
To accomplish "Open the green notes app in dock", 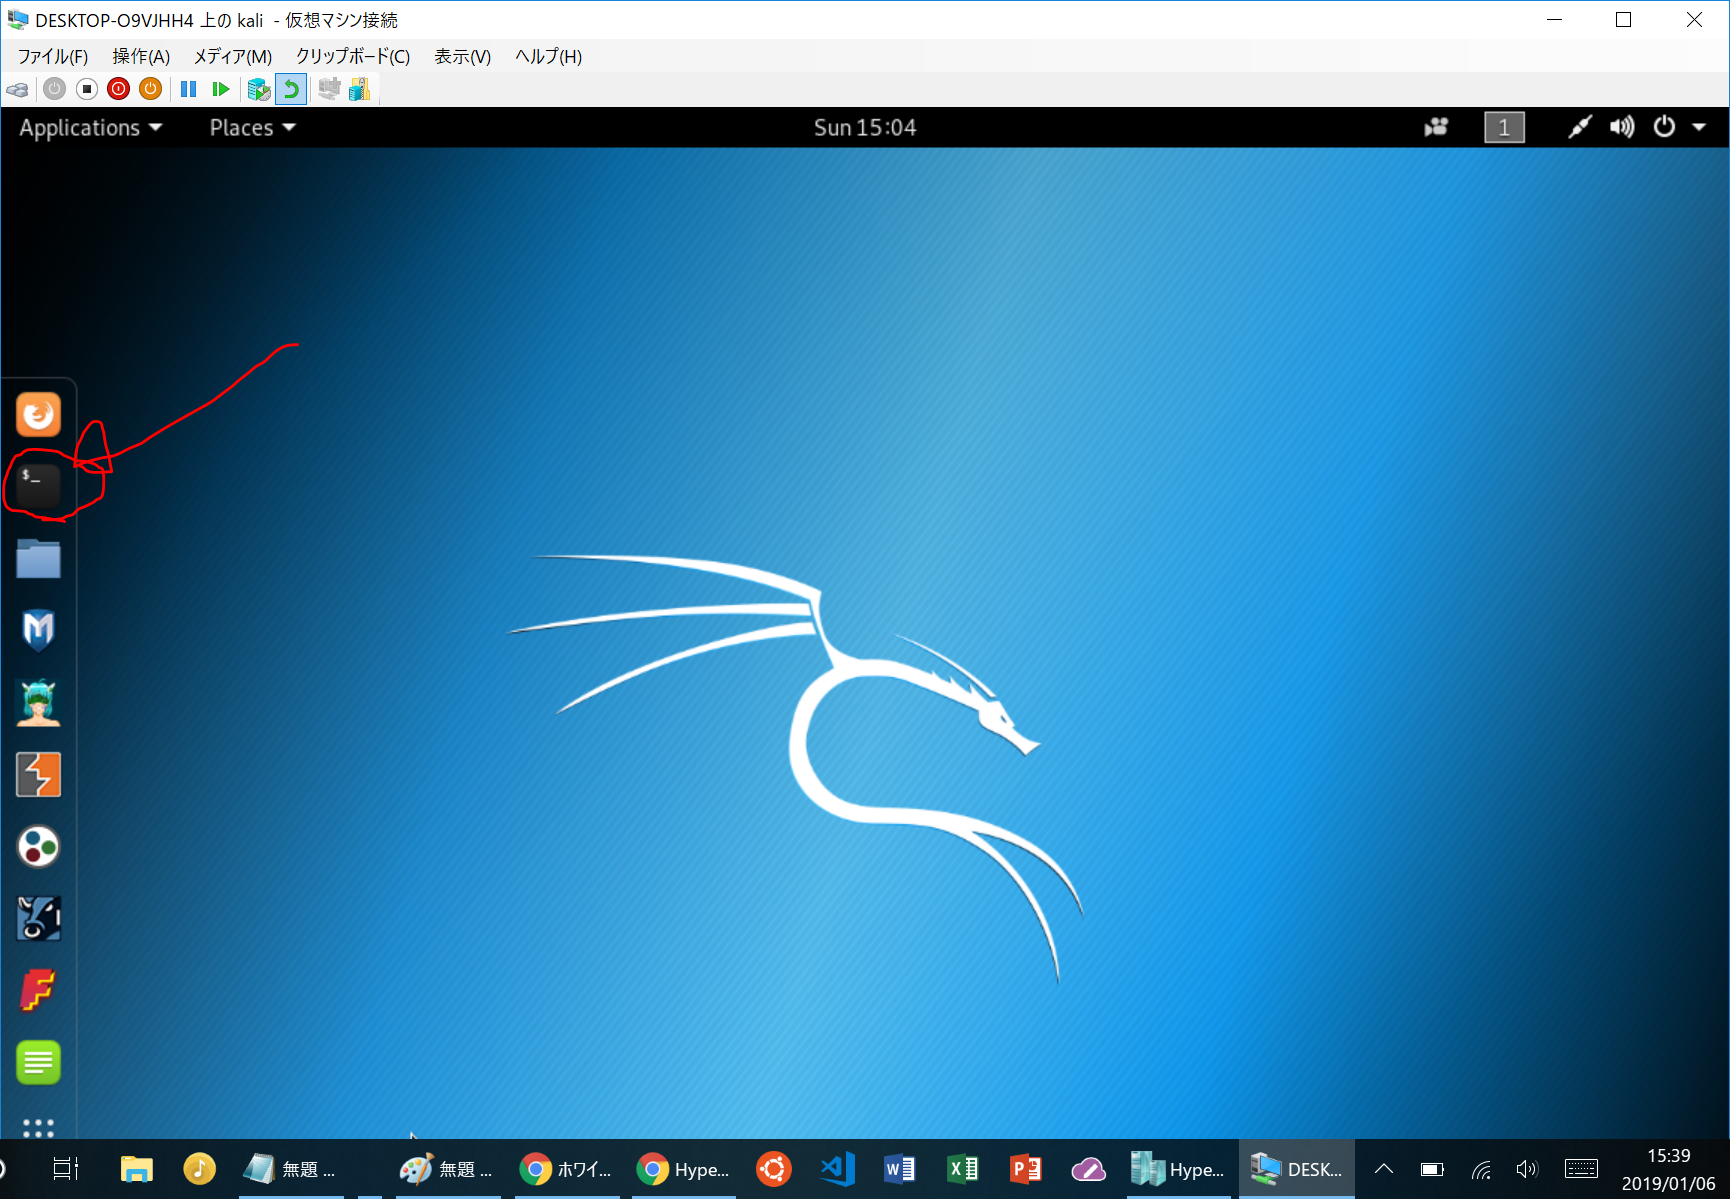I will [38, 1062].
